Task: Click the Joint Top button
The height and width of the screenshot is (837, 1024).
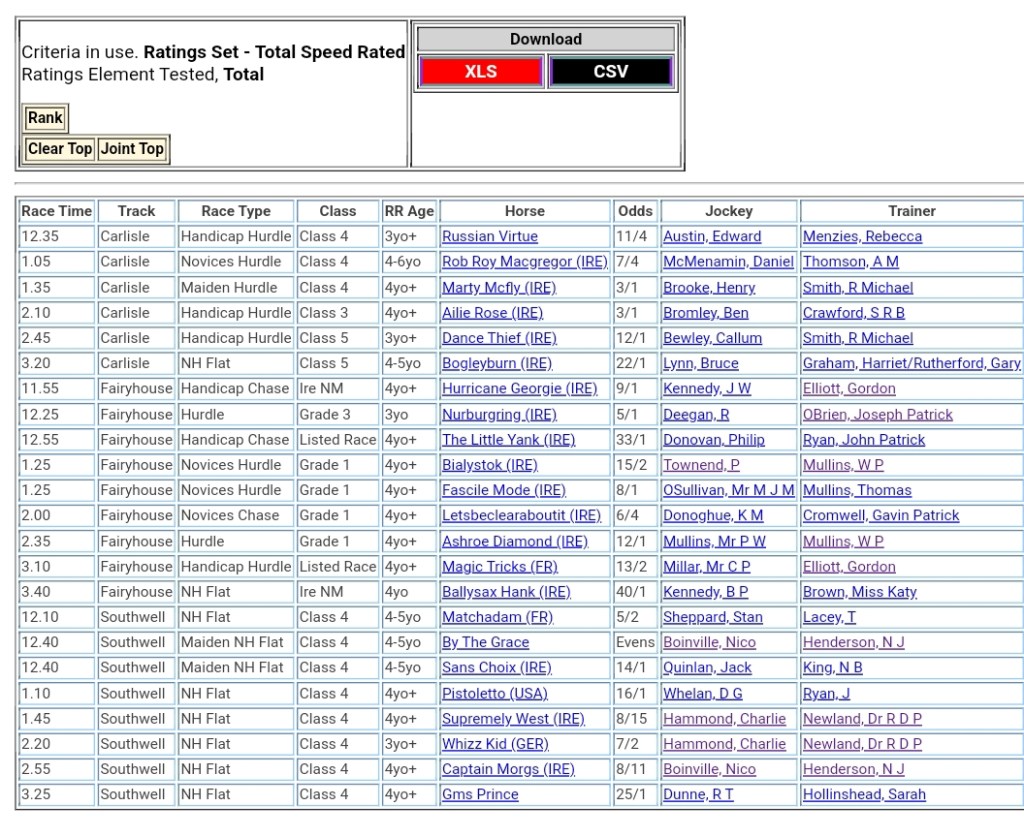Action: 132,149
